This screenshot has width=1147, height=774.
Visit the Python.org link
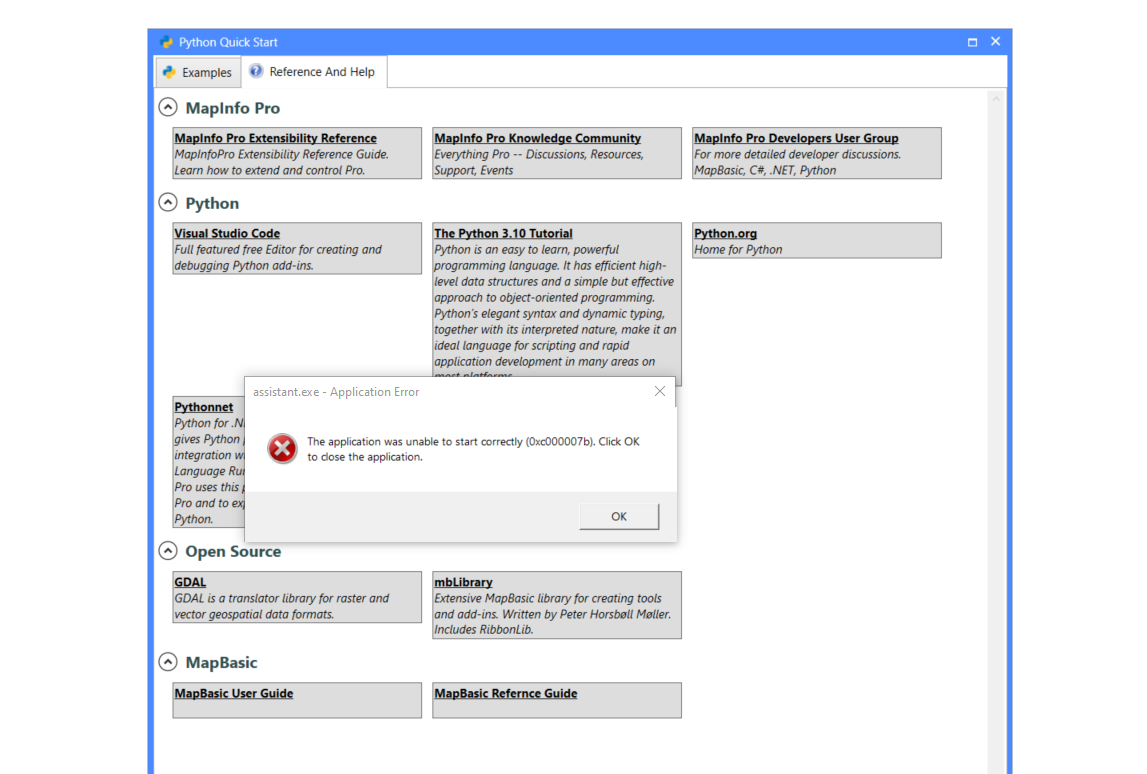coord(725,233)
